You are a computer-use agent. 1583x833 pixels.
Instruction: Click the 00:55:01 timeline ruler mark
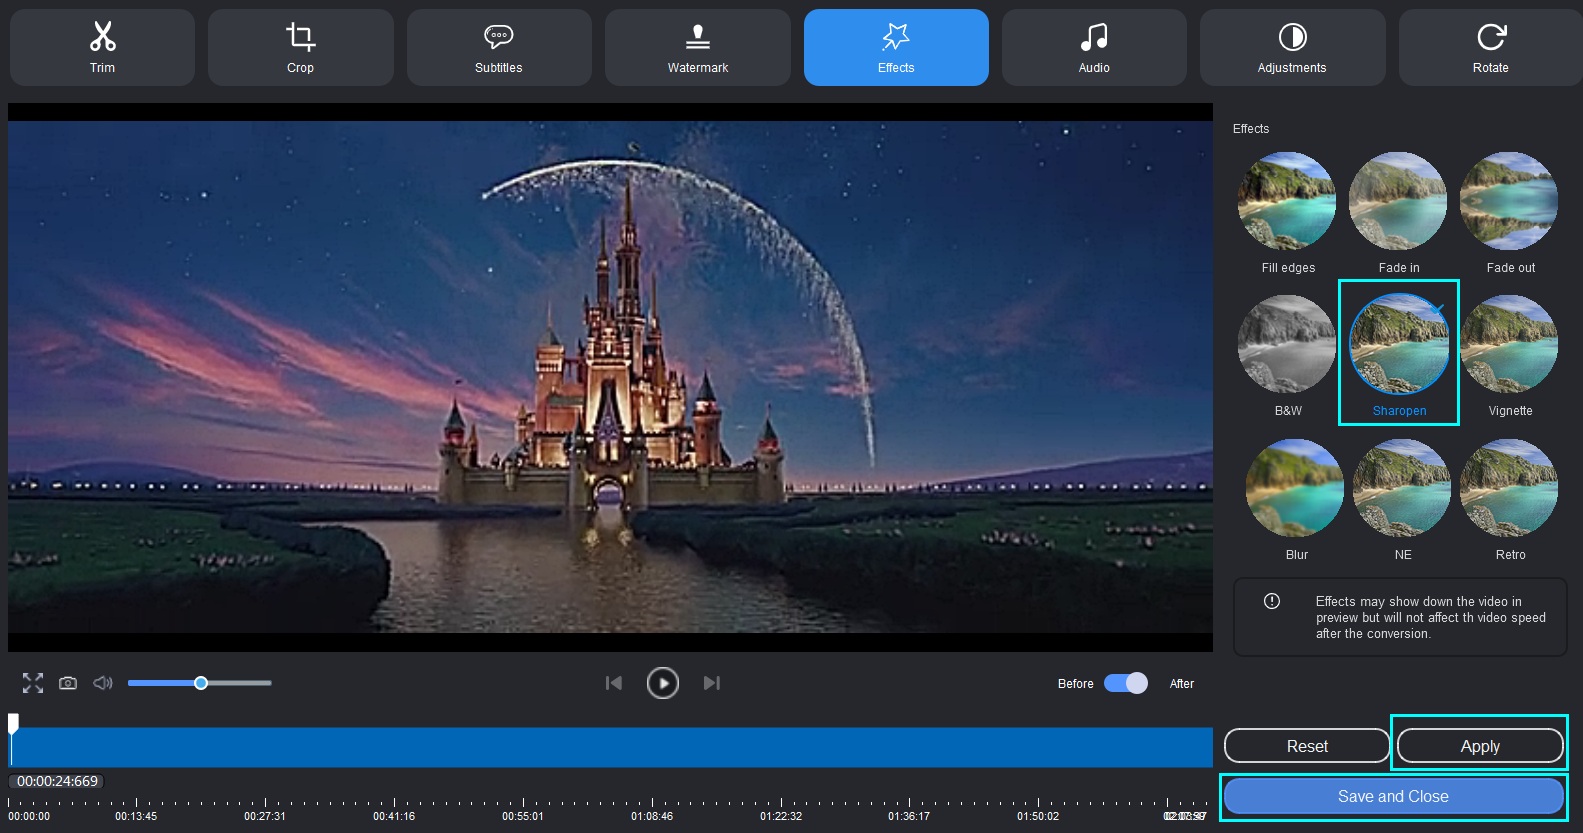[x=523, y=816]
